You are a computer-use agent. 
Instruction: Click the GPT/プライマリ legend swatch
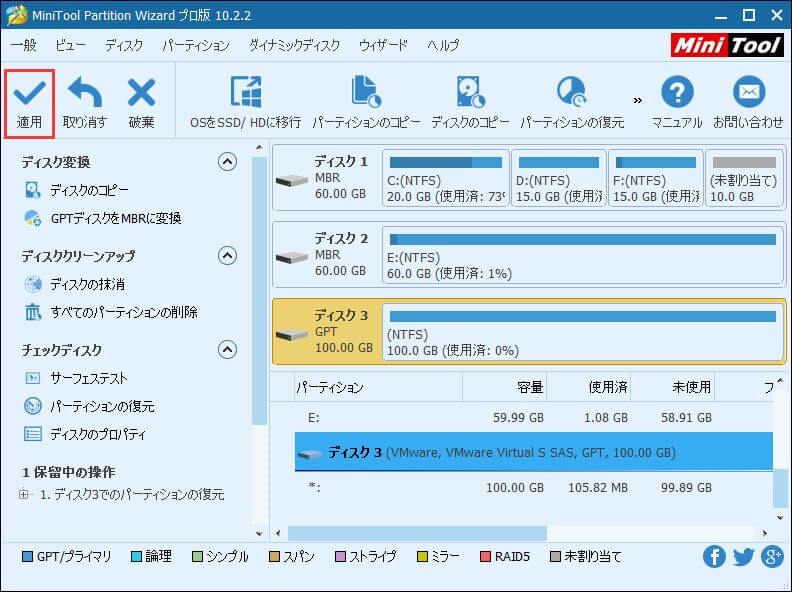(x=27, y=557)
